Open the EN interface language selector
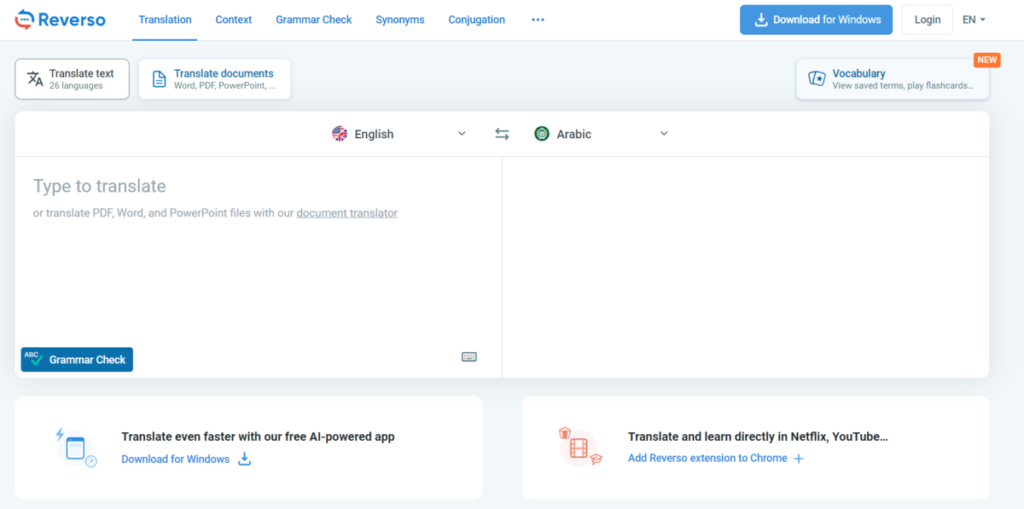This screenshot has width=1024, height=509. (x=974, y=20)
